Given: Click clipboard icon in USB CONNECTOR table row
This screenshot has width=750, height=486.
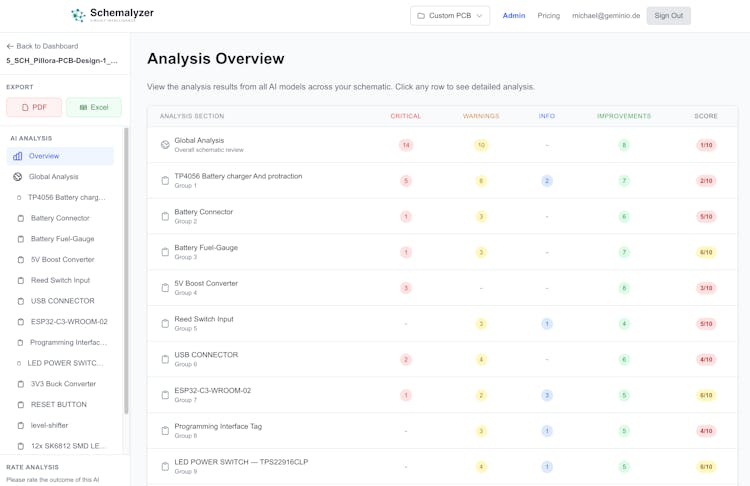Looking at the screenshot, I should pyautogui.click(x=165, y=359).
